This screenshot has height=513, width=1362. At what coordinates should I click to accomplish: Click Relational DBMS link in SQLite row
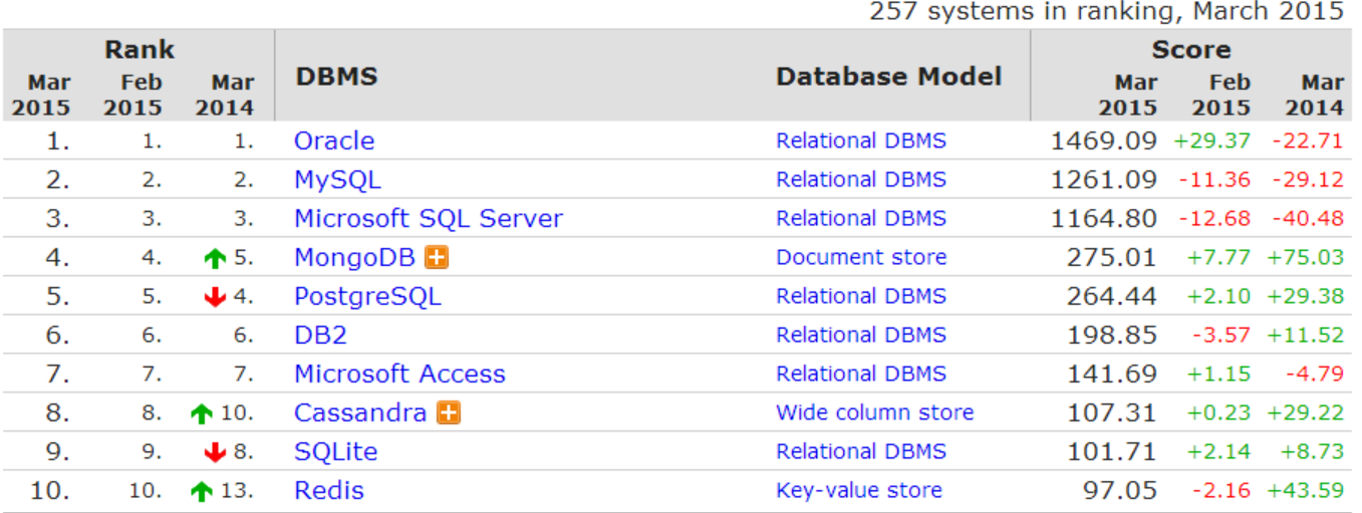861,451
